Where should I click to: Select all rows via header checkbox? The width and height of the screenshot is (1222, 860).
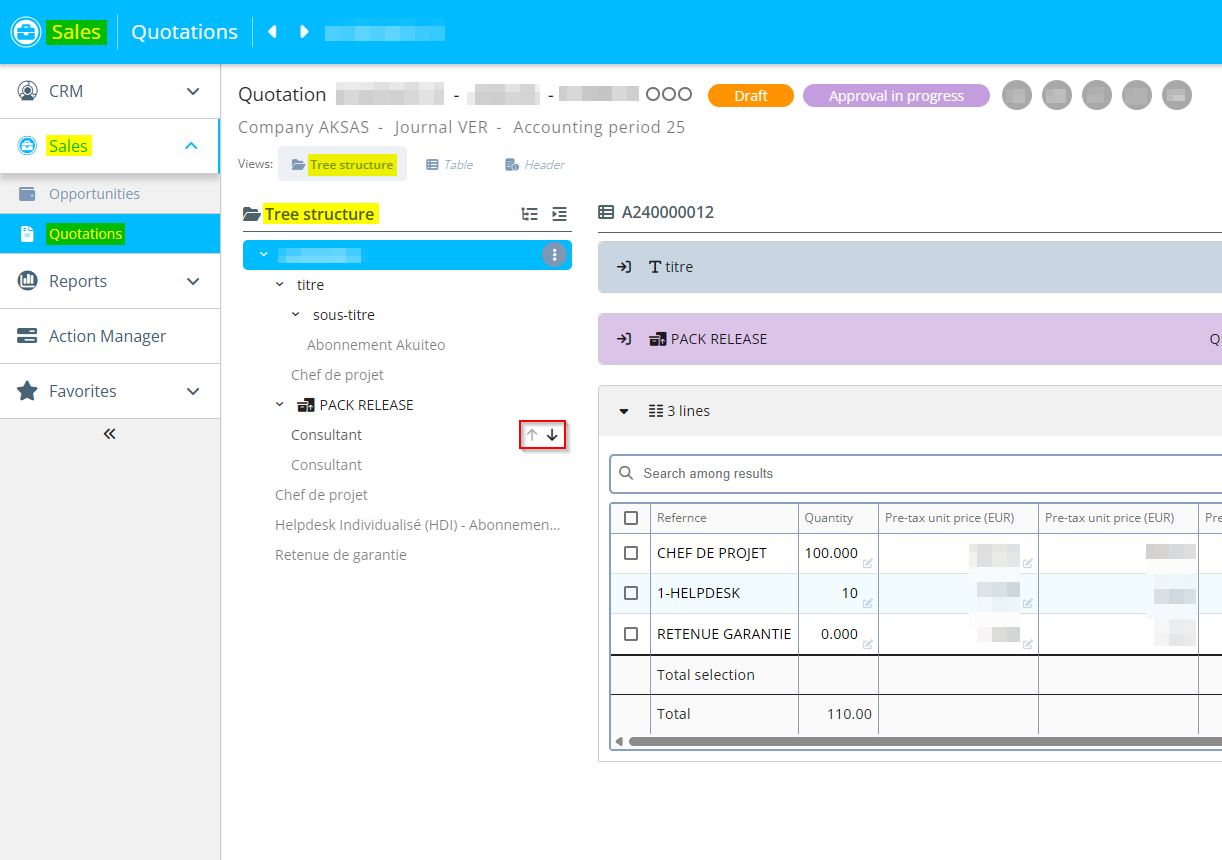click(x=631, y=518)
